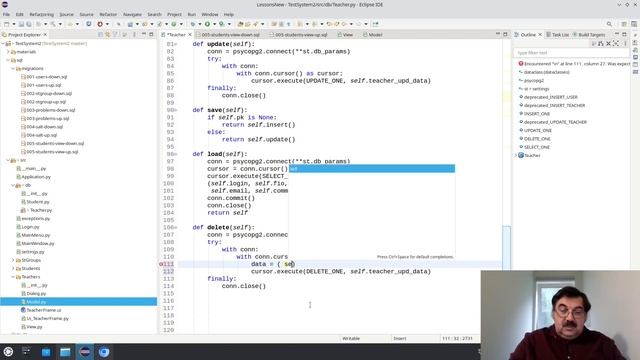Click error marker at line 111 gutter

pos(161,264)
